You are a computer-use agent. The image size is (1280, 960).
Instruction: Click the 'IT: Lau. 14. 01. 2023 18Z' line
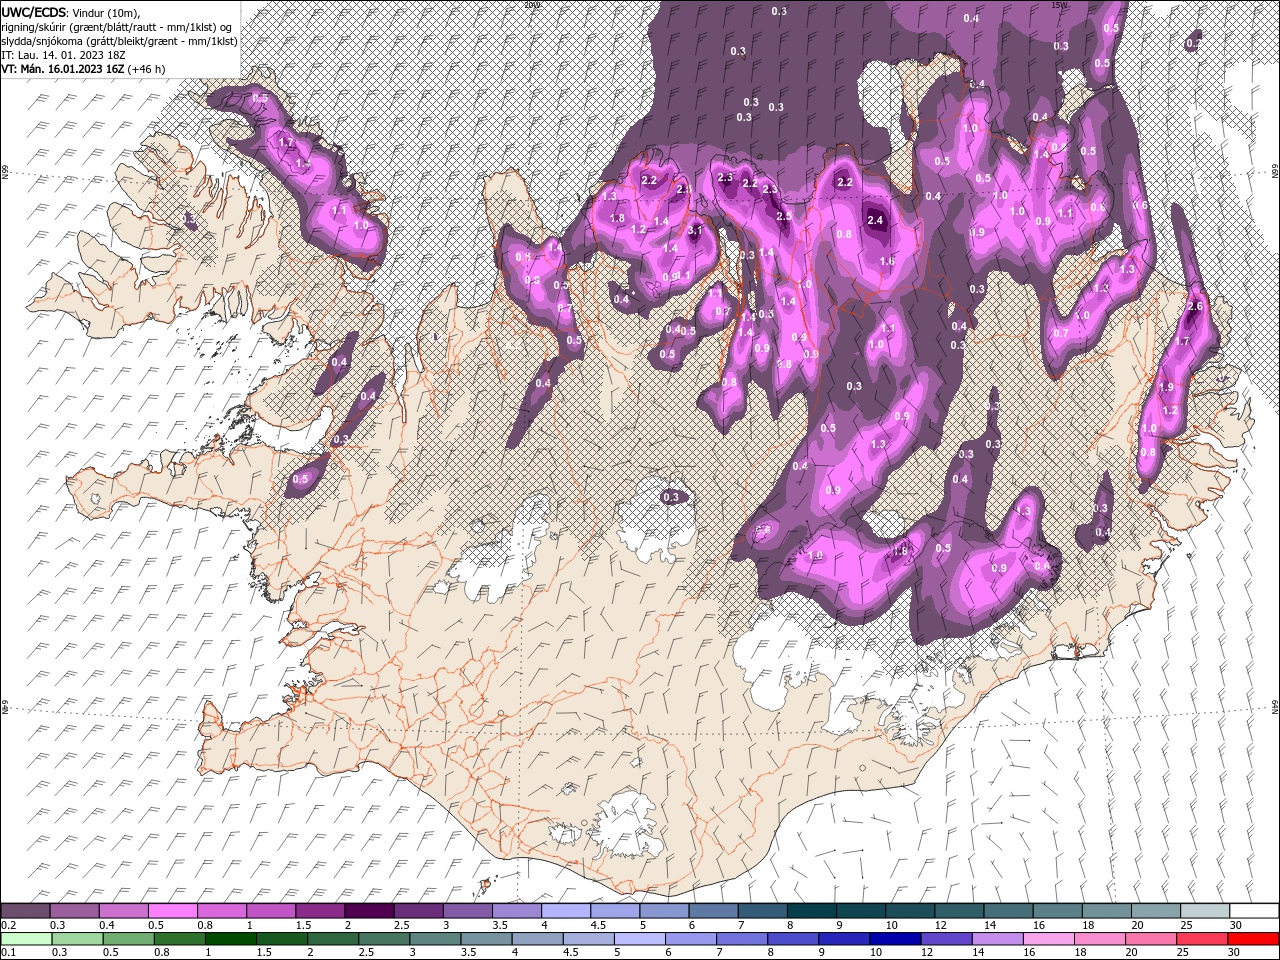63,54
